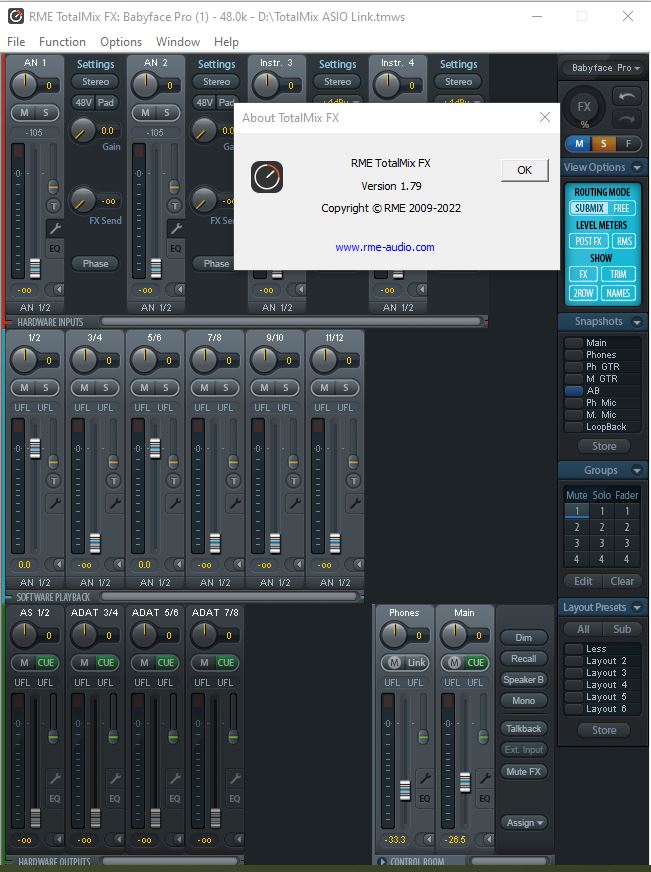
Task: Open routing dropdown on playback 3/4
Action: (95, 583)
